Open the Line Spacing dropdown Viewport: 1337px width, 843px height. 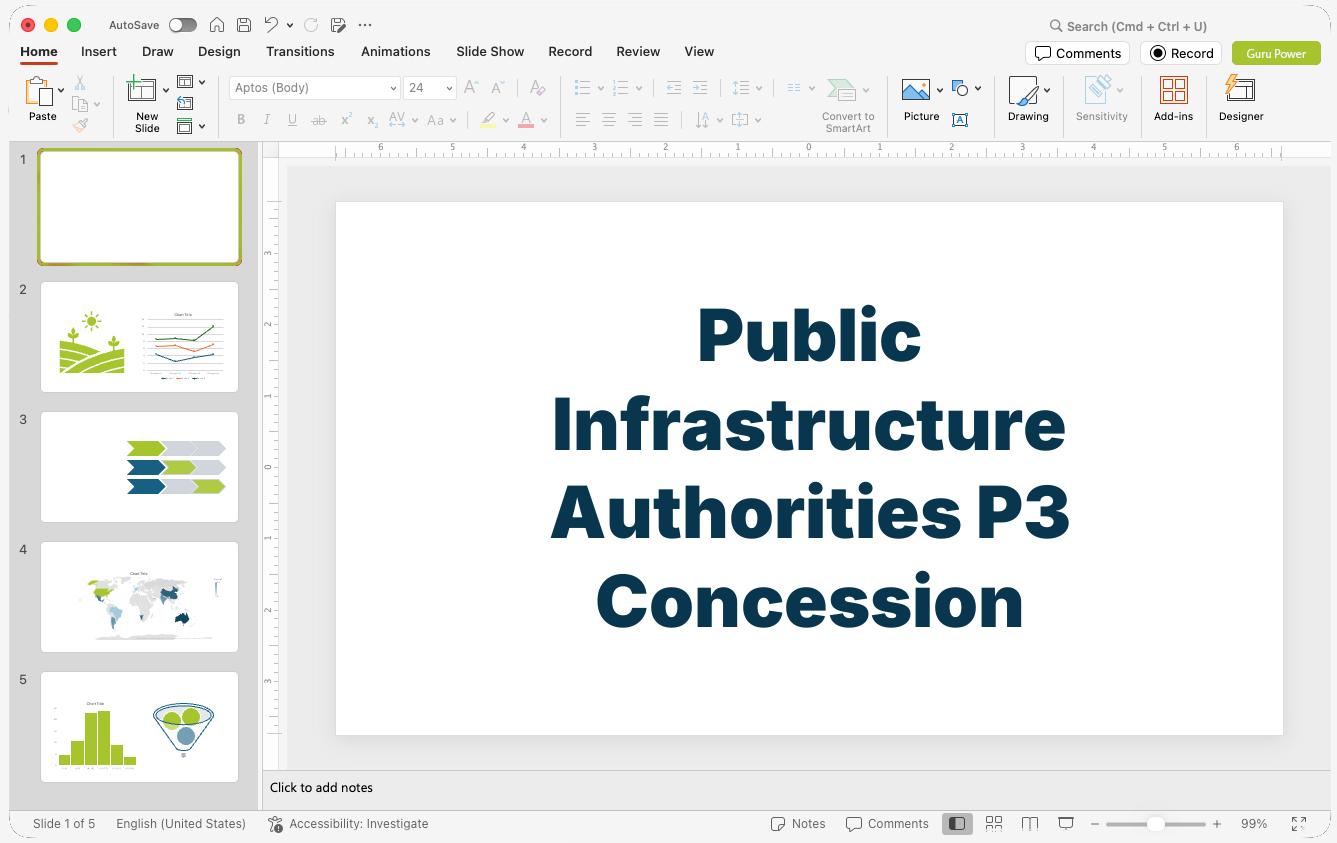[746, 88]
